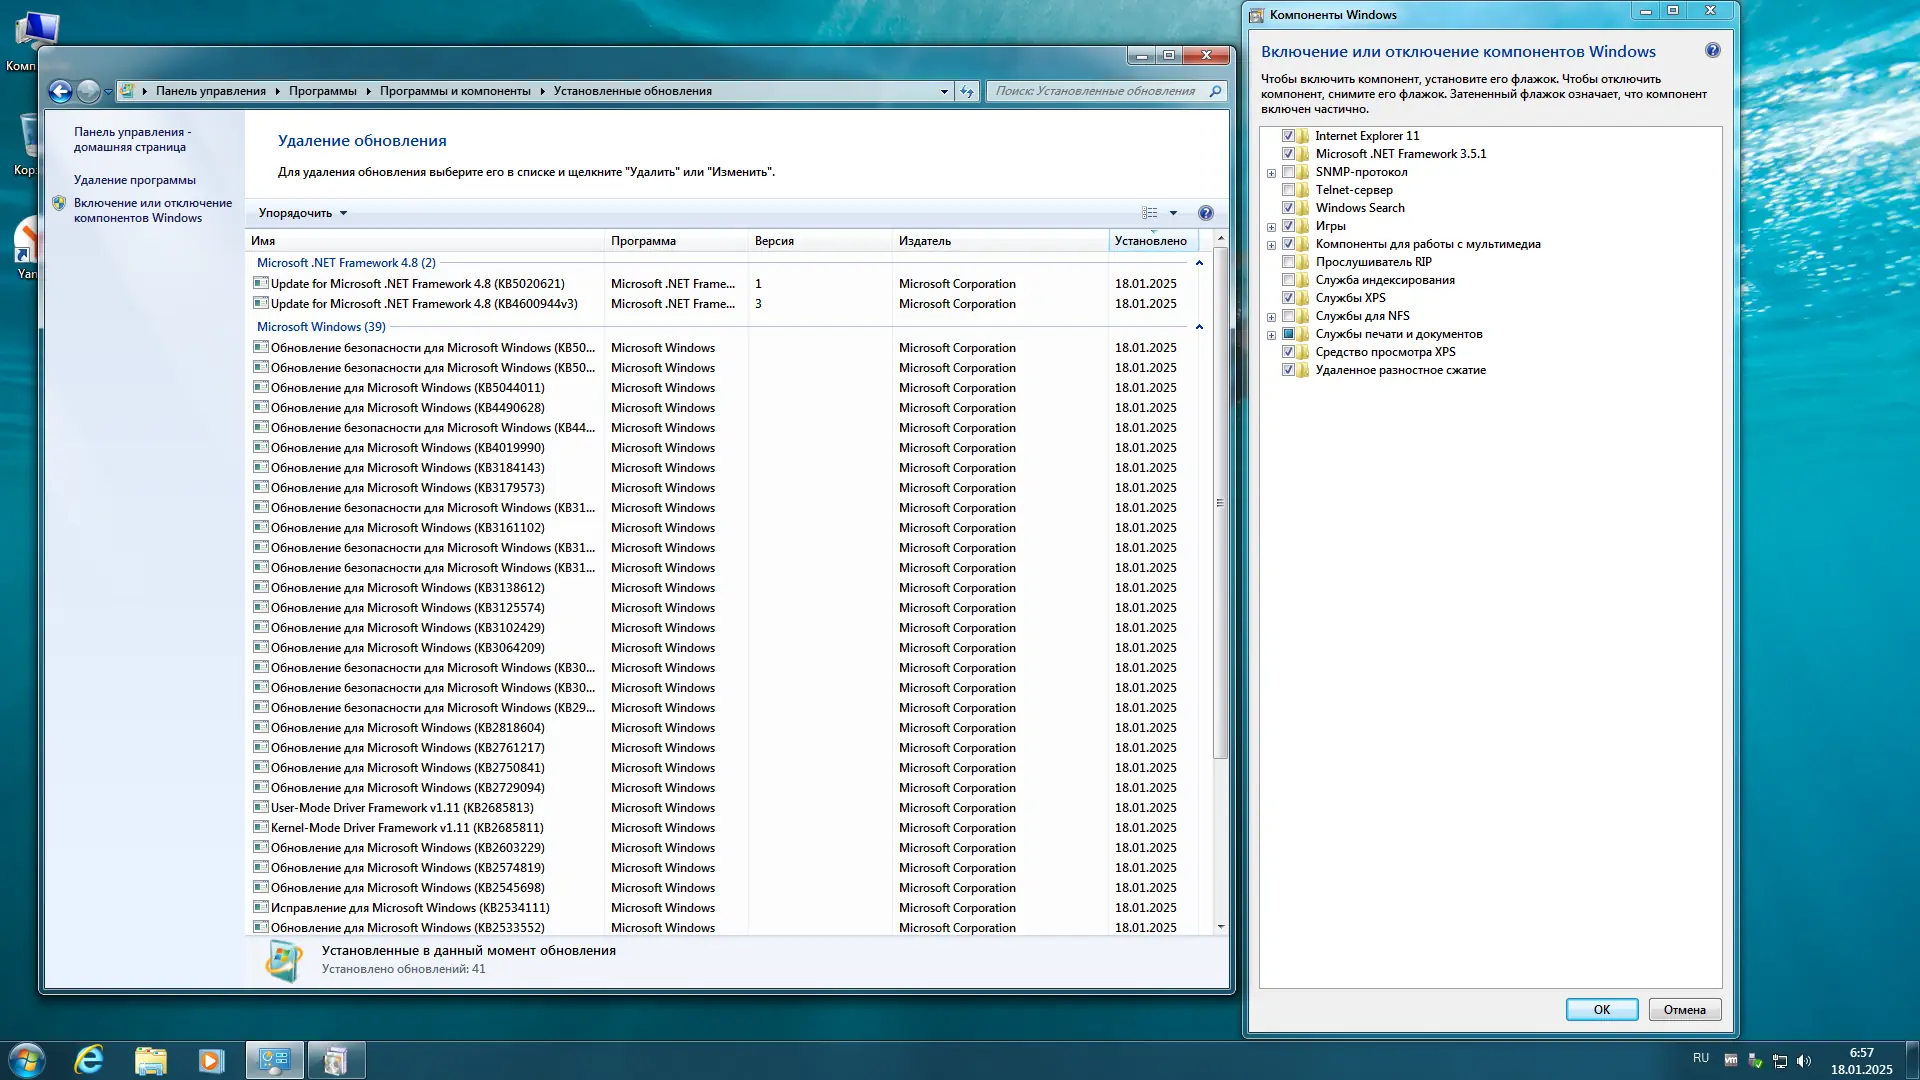
Task: Select Программы in the breadcrumb path
Action: [x=322, y=91]
